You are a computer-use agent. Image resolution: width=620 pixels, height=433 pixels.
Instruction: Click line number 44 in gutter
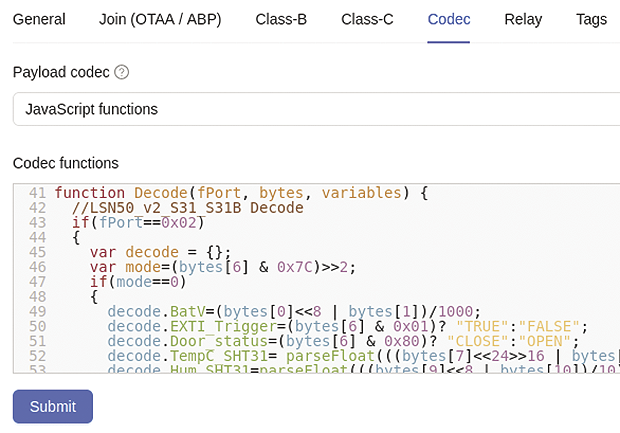point(38,238)
